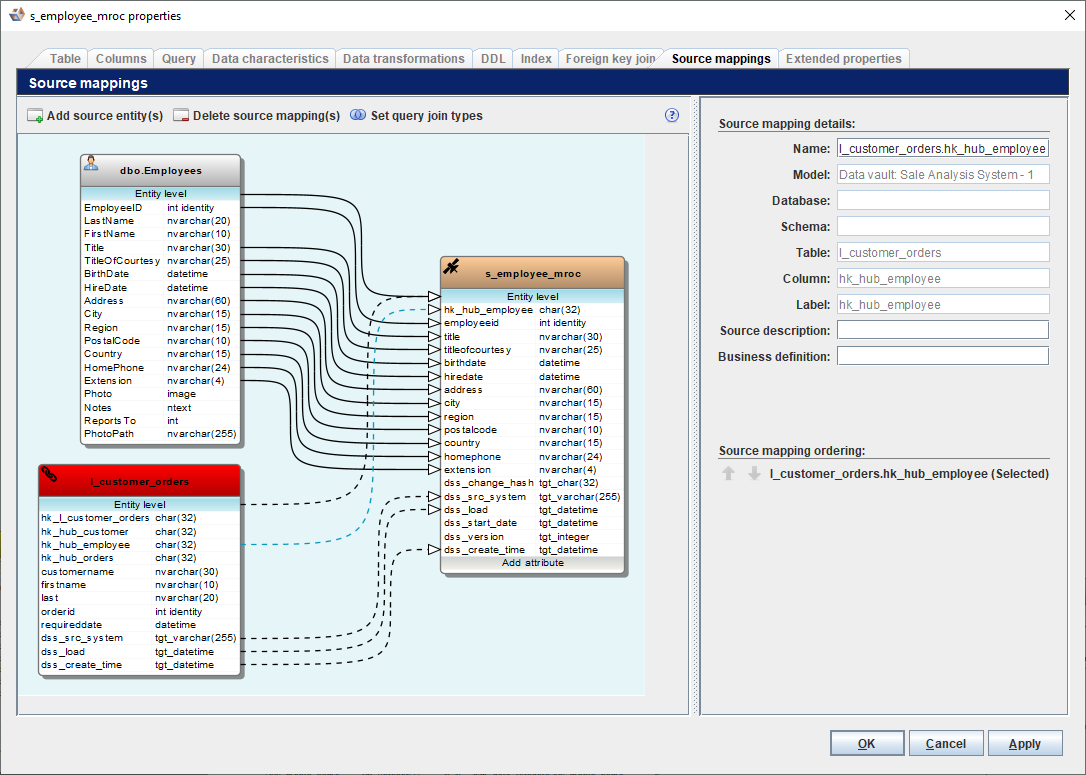
Task: Open the Foreign key join tab
Action: click(610, 59)
